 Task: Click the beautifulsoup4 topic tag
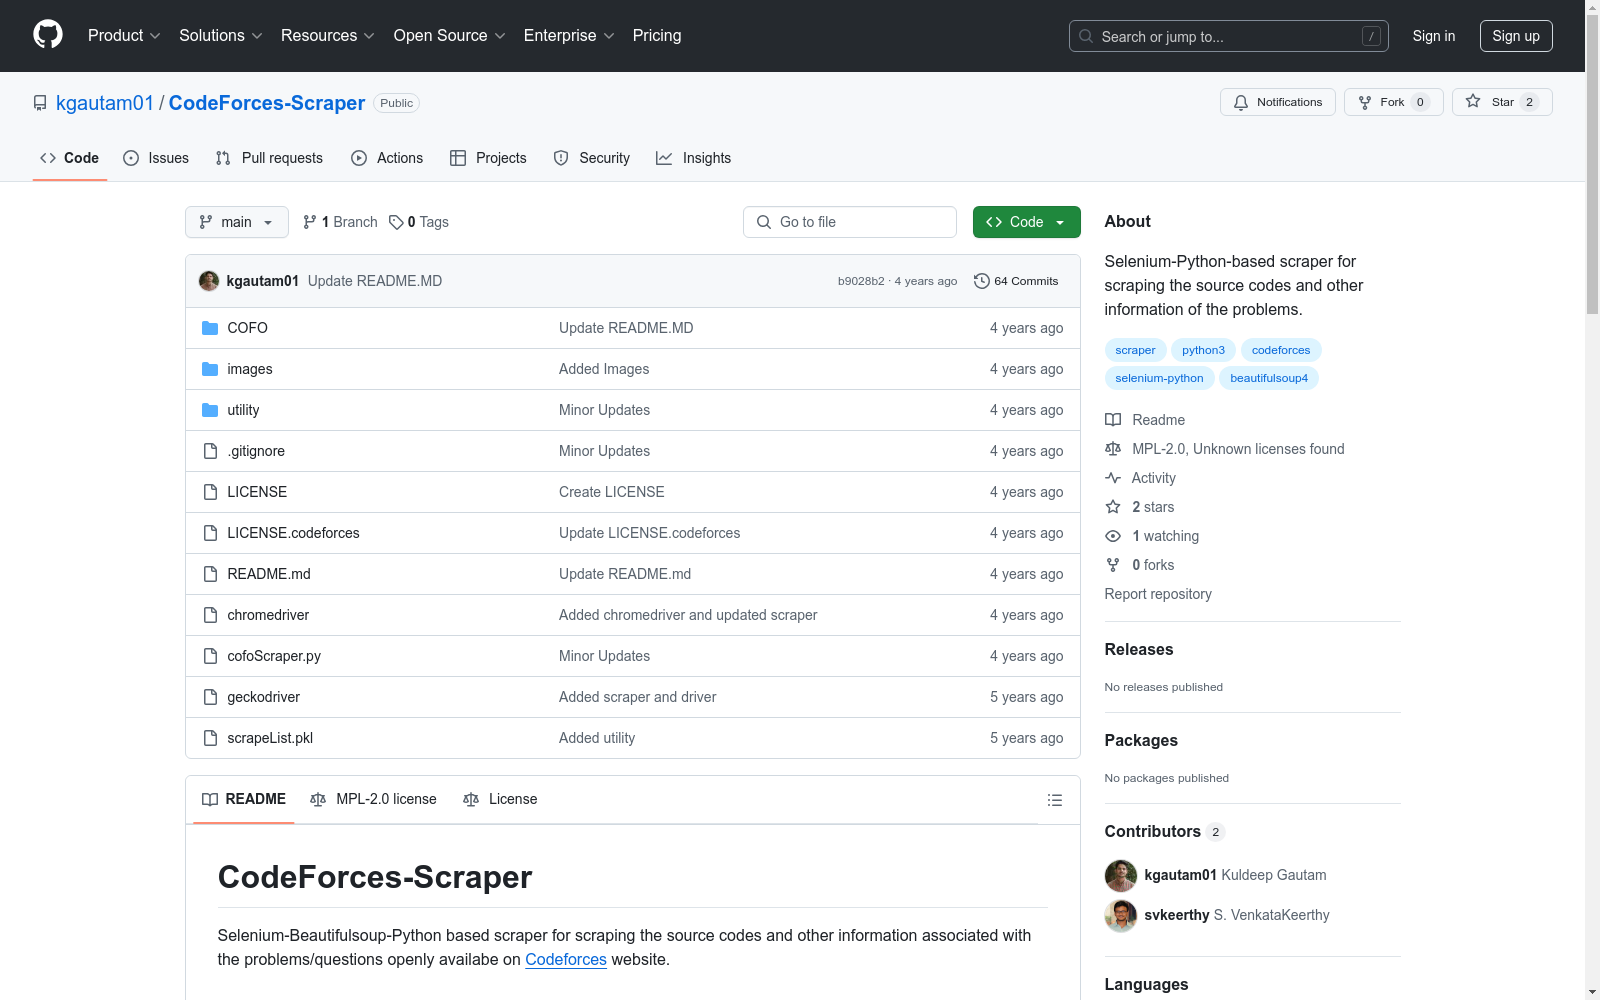(1269, 378)
